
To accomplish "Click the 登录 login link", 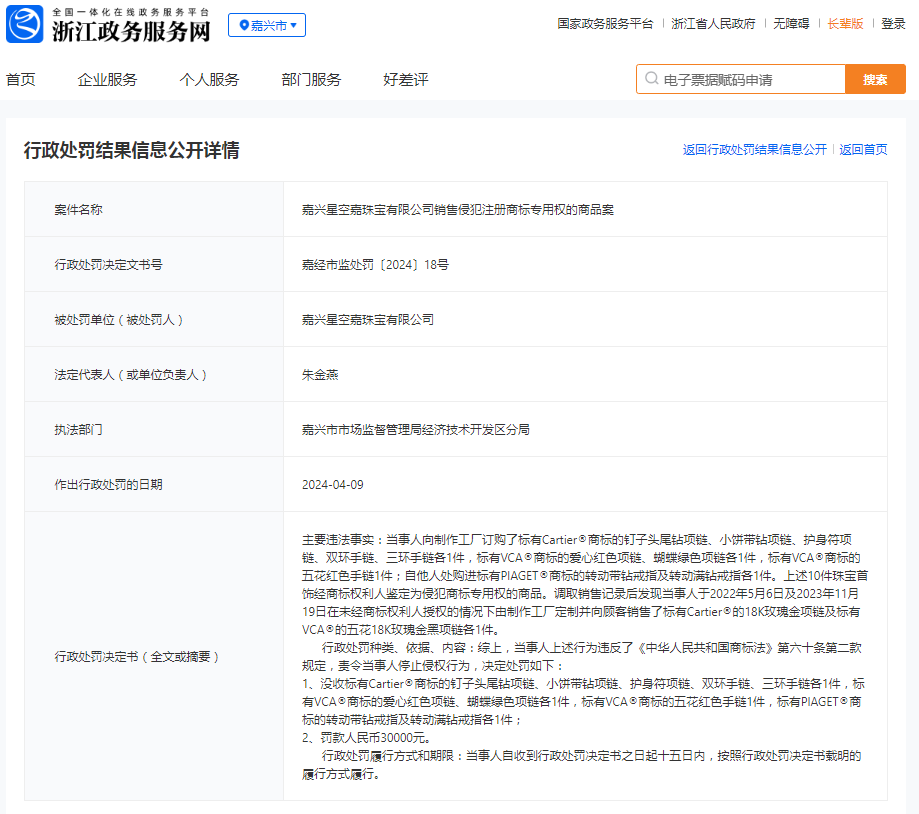I will (893, 23).
